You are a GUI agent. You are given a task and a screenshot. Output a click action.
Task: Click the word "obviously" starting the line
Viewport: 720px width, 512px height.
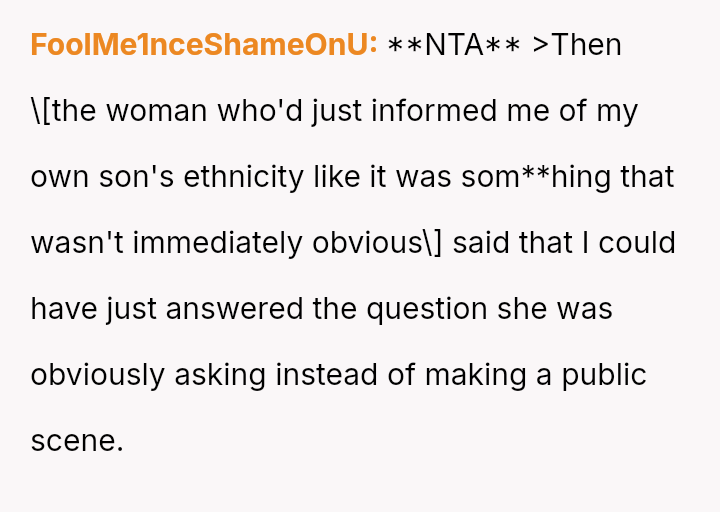tap(98, 375)
